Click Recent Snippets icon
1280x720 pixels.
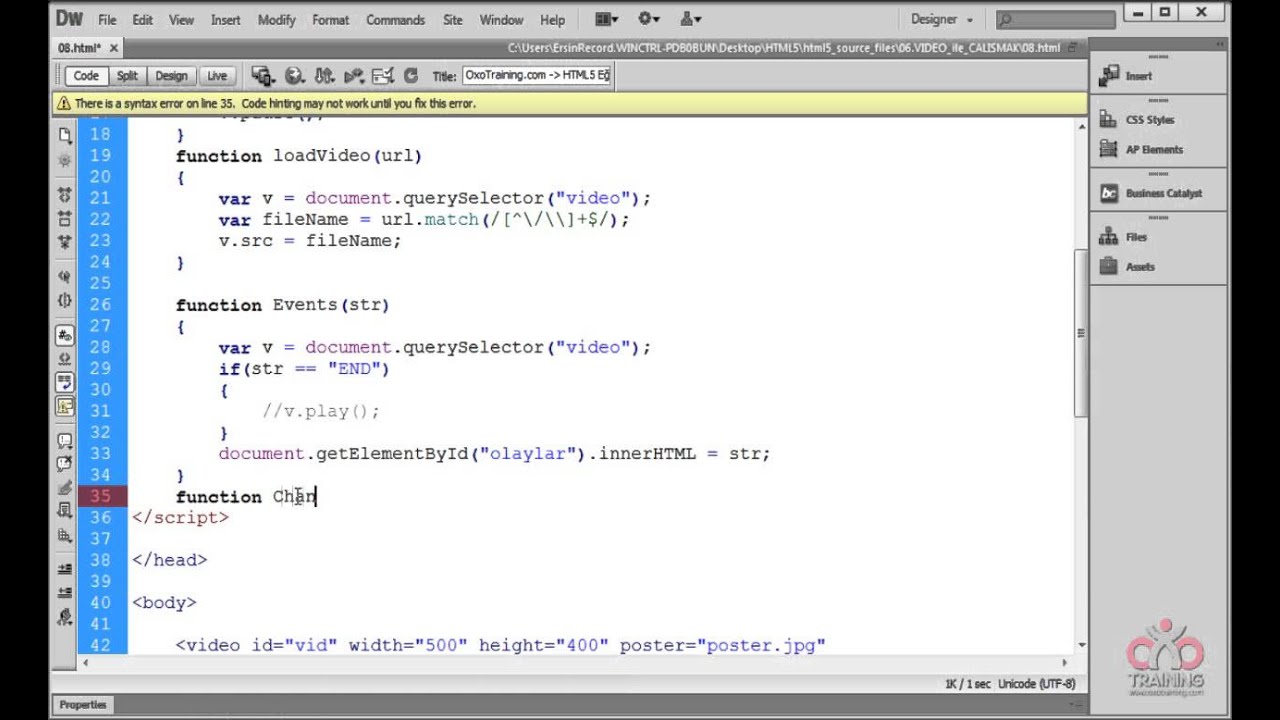(65, 512)
